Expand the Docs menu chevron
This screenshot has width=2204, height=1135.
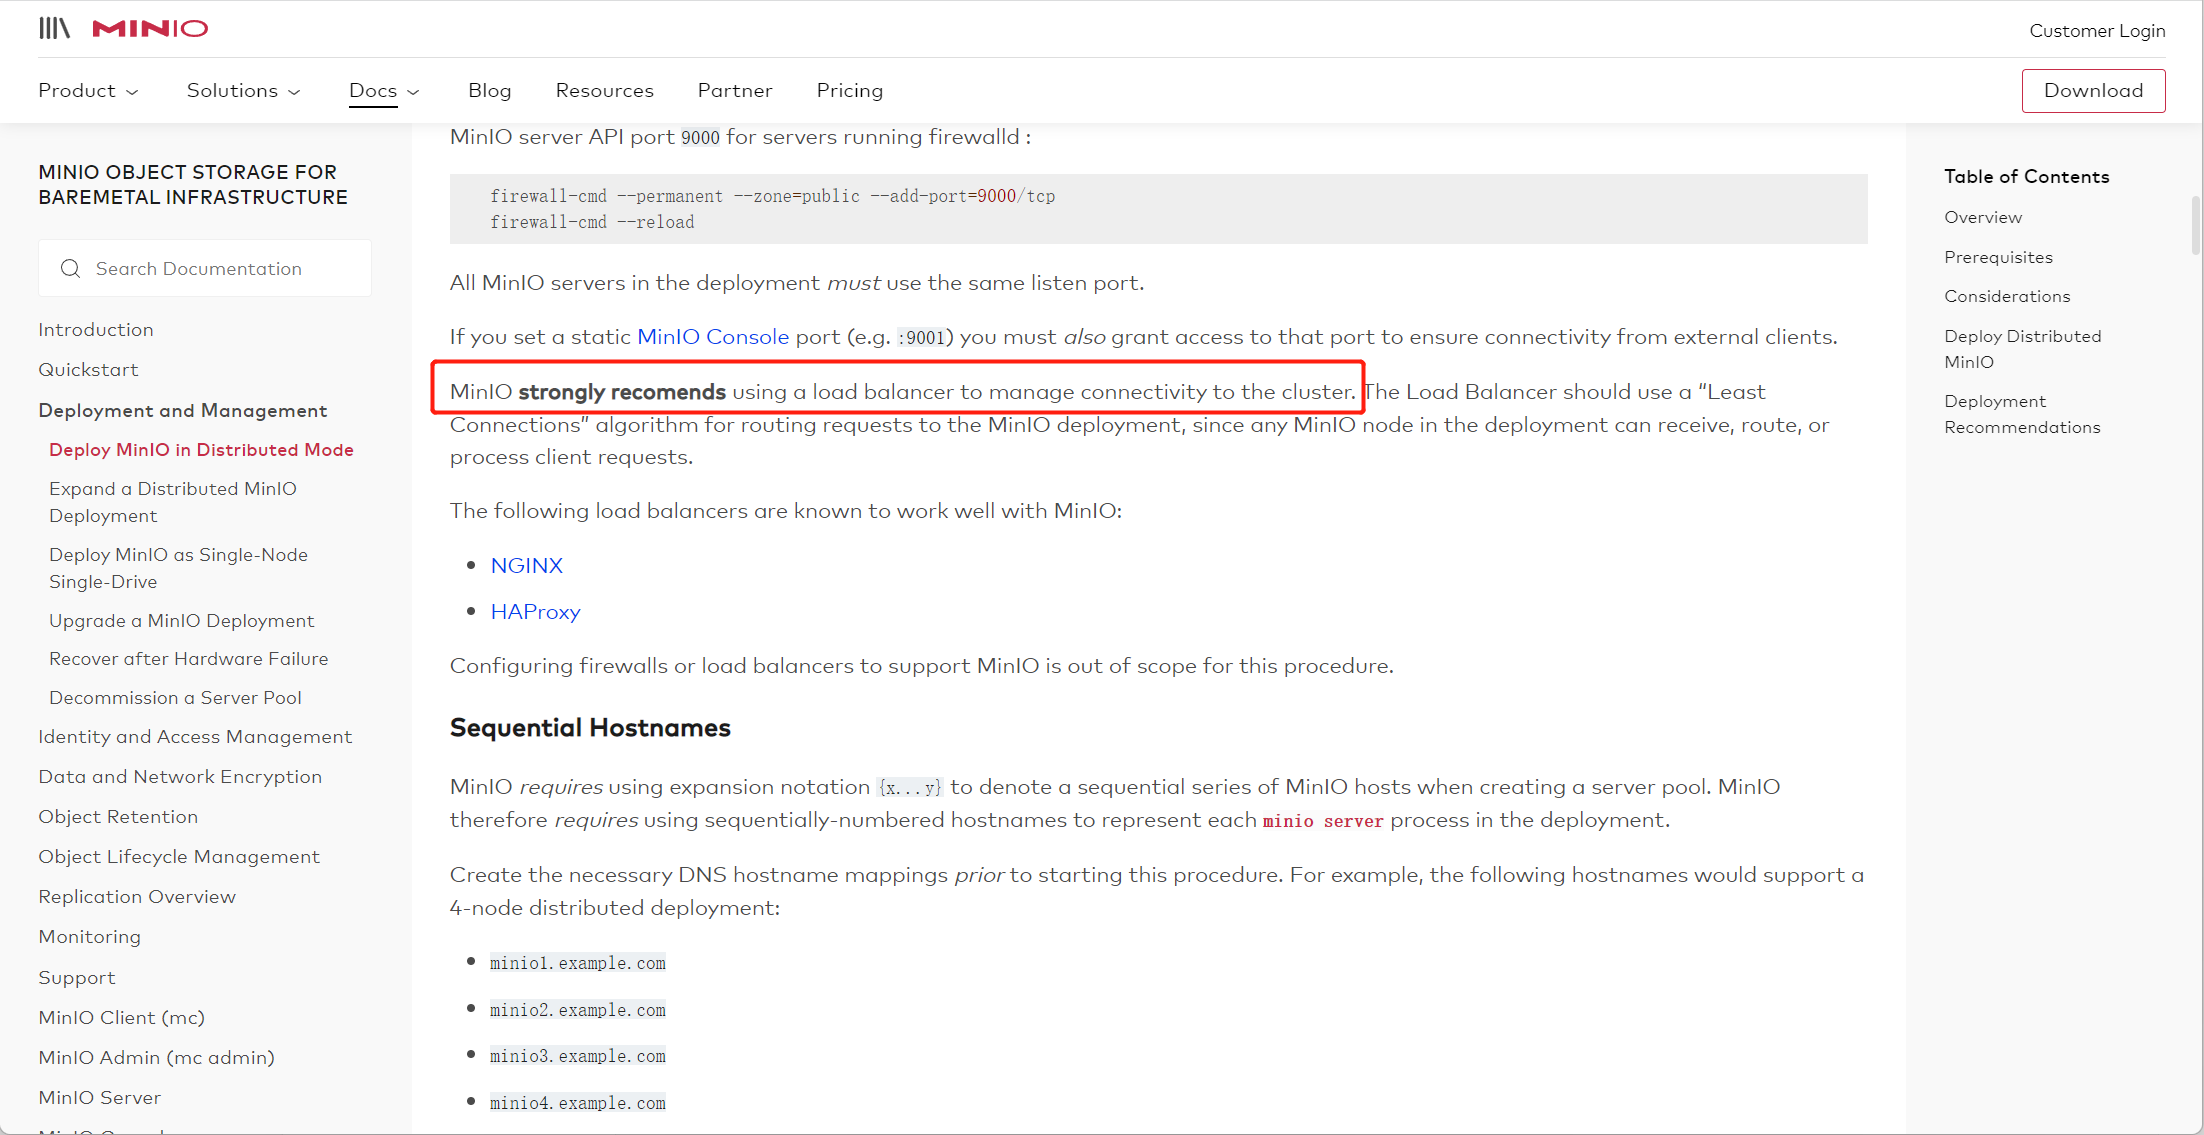pyautogui.click(x=413, y=92)
